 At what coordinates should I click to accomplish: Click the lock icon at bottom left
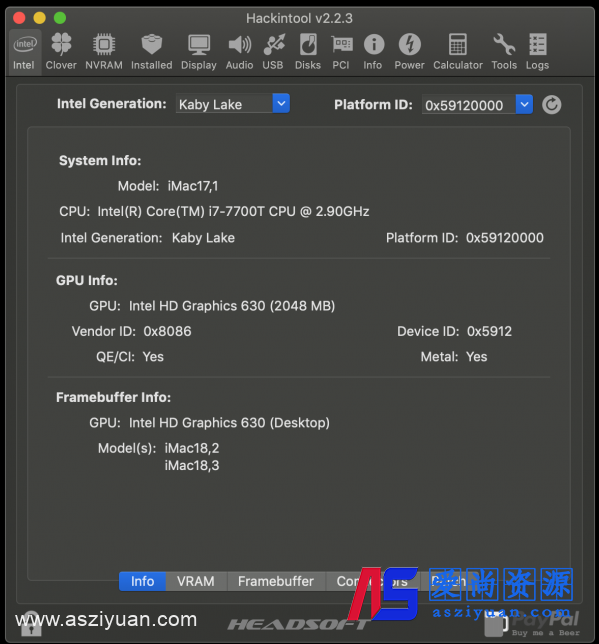click(31, 623)
